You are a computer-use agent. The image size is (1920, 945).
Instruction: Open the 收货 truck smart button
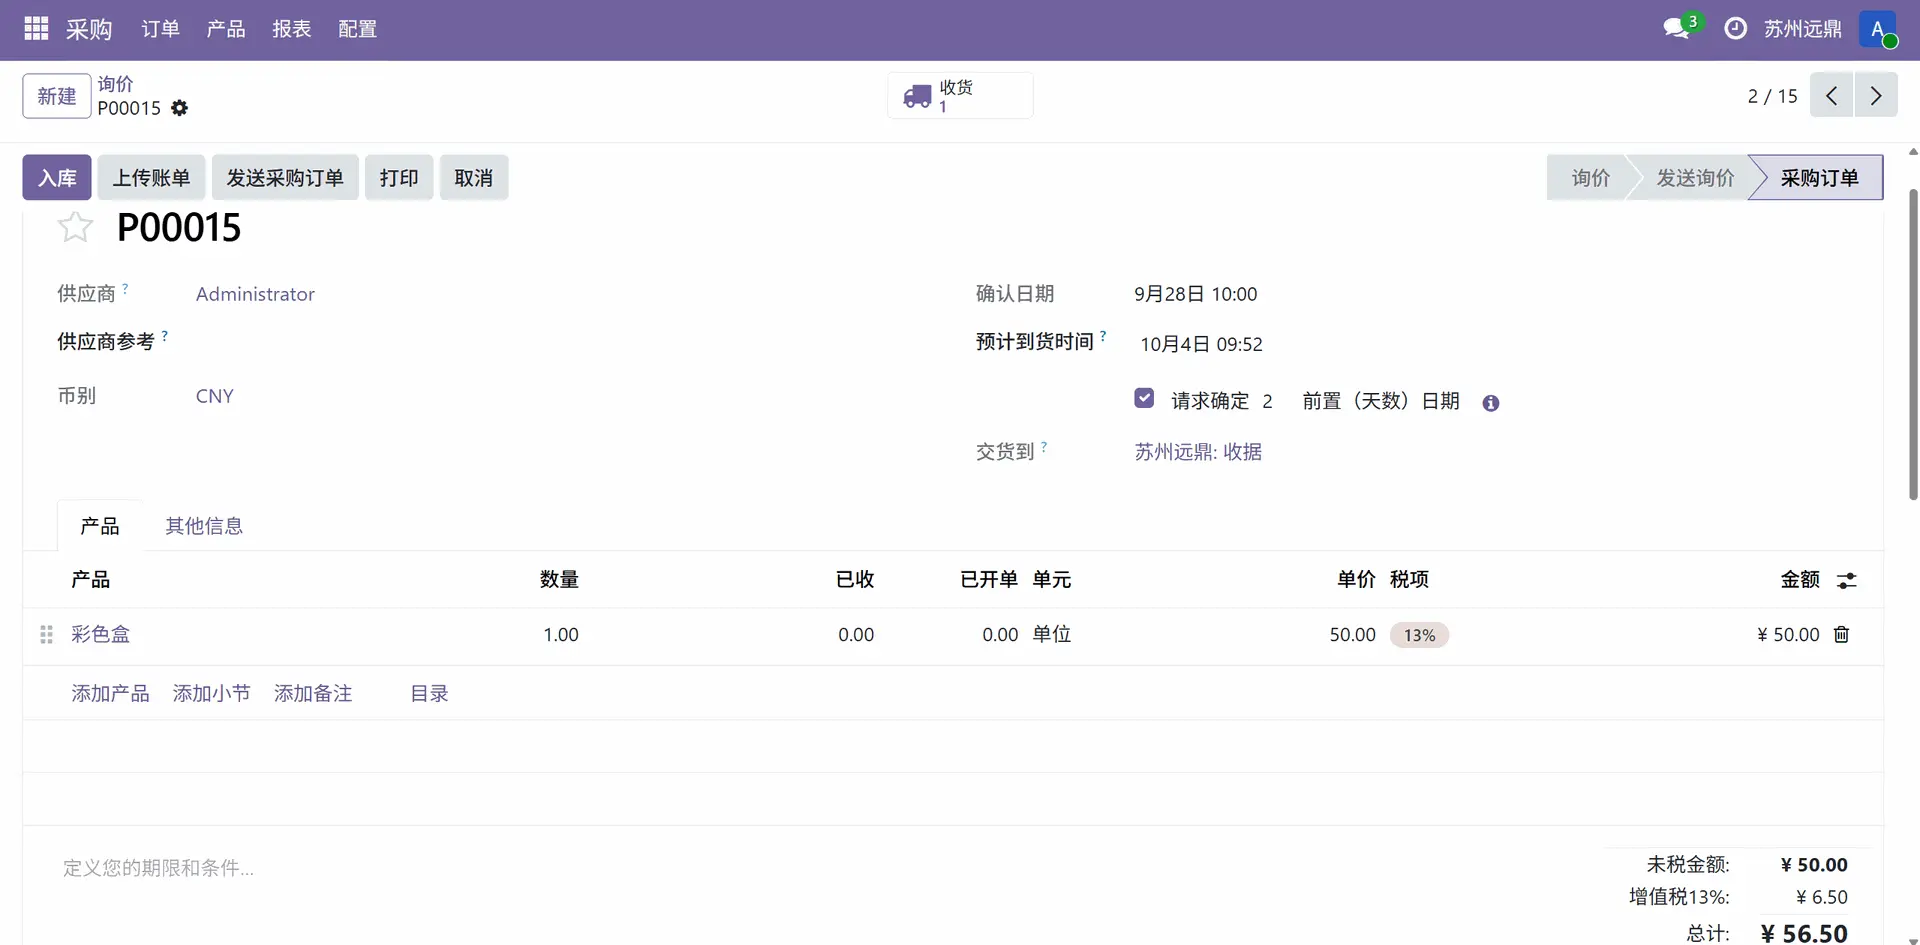[959, 96]
